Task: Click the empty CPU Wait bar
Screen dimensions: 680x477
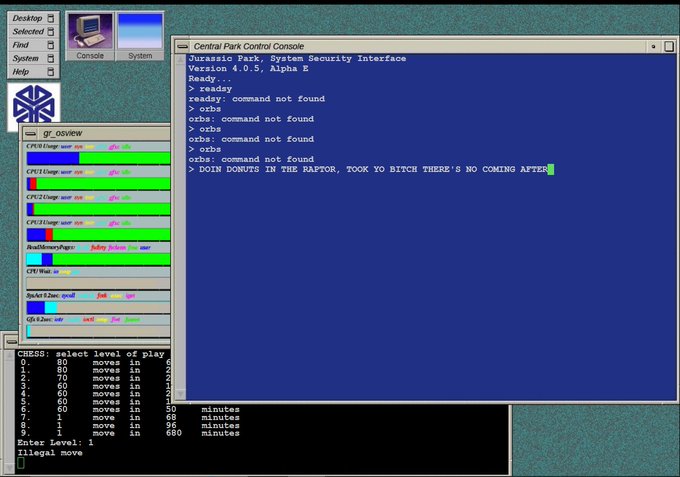Action: click(98, 284)
